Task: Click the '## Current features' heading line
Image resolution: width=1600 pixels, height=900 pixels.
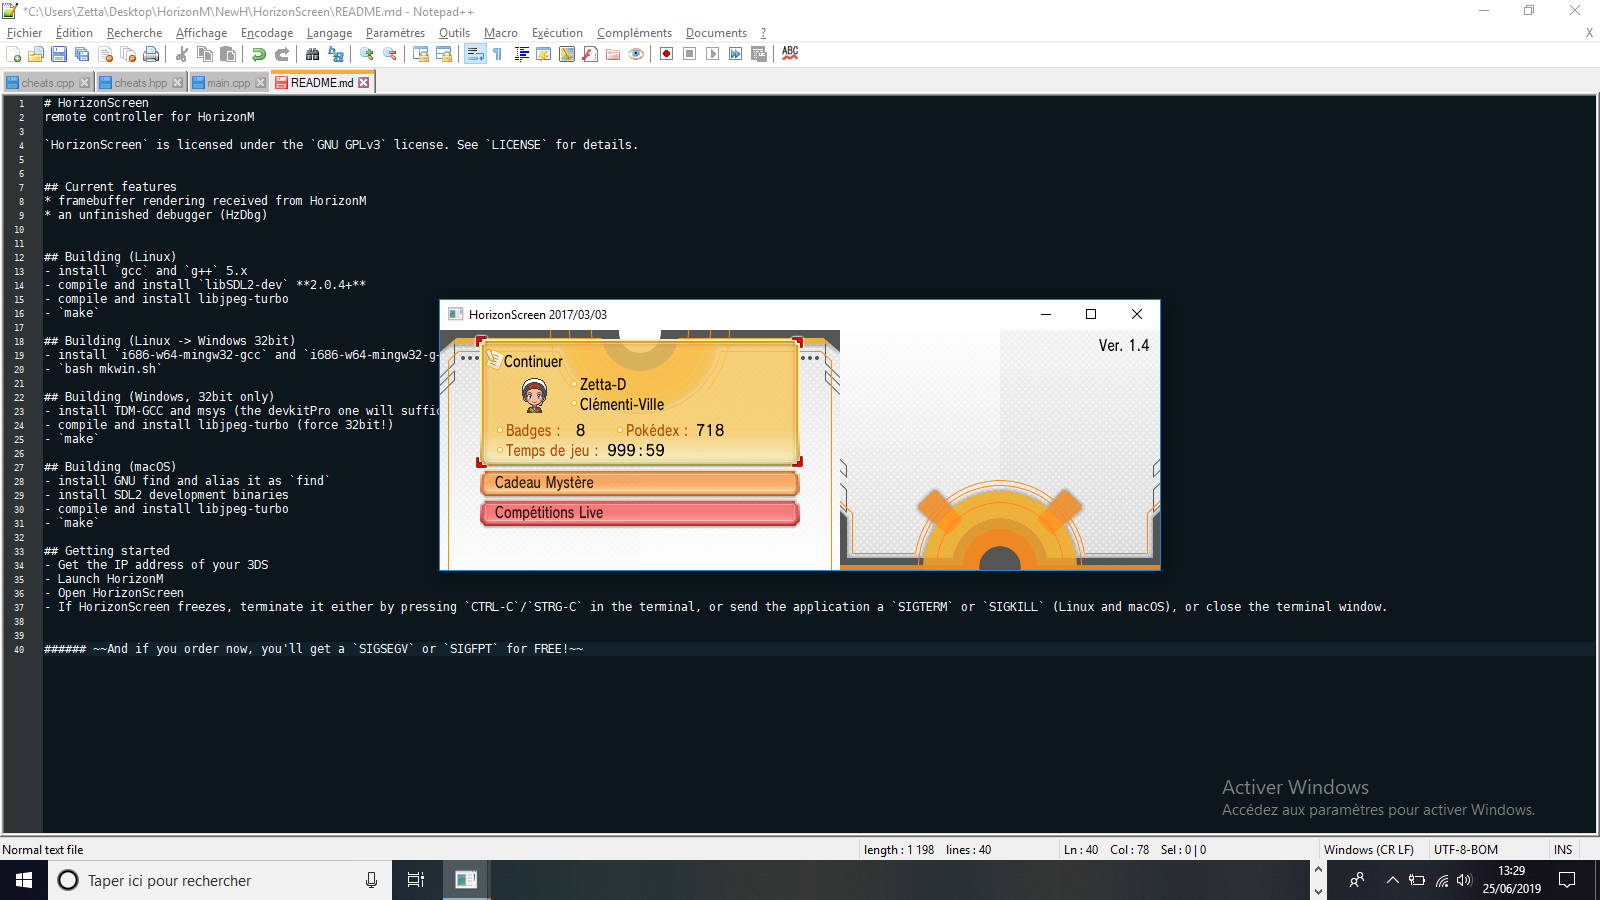Action: click(110, 187)
